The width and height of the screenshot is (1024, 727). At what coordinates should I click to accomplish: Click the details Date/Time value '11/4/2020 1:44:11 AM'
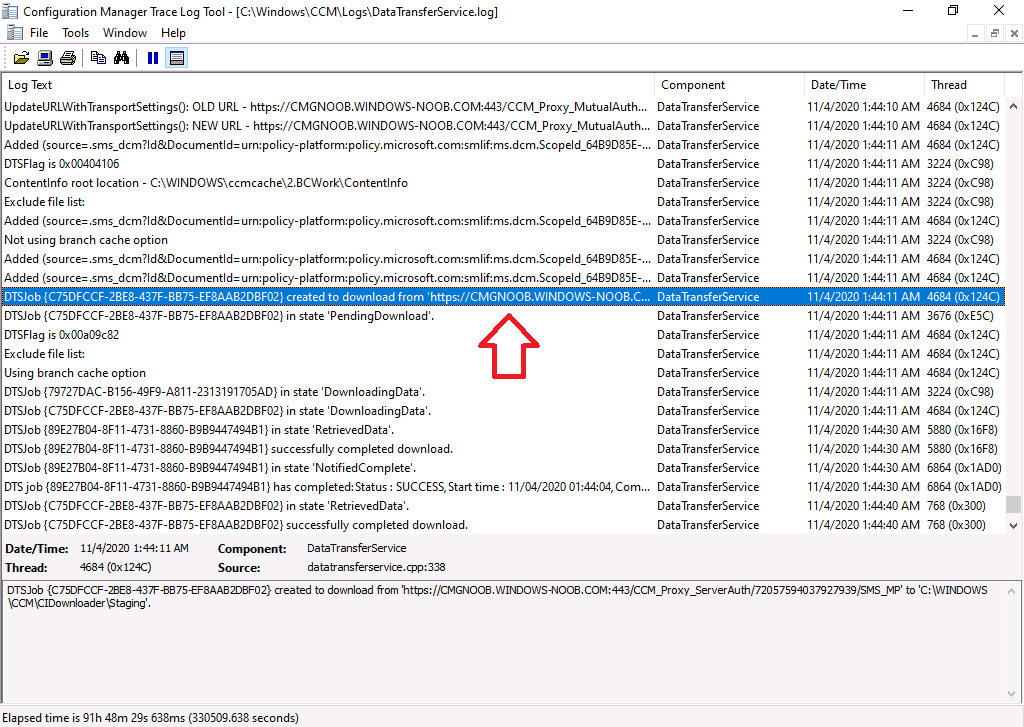(135, 548)
